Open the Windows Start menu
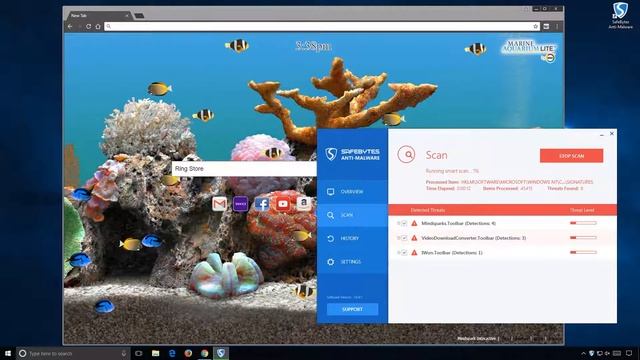Screen dimensions: 640x360 click(x=8, y=353)
